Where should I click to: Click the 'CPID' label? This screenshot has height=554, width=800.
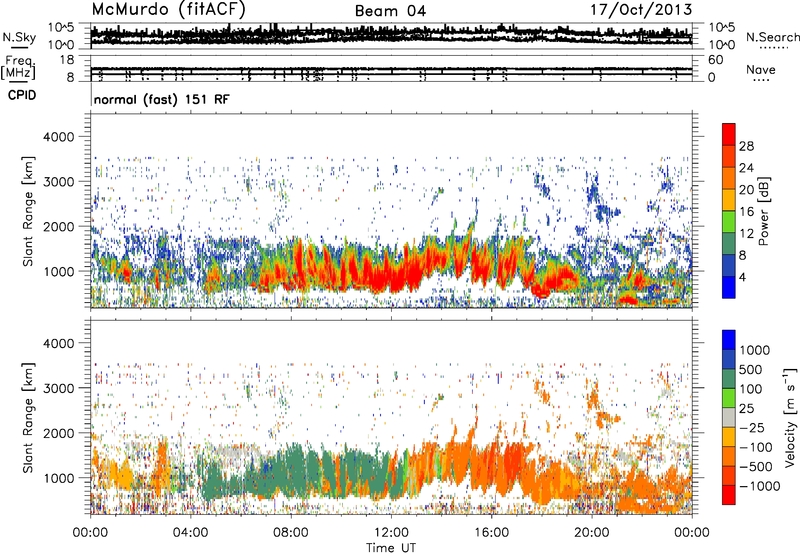22,95
